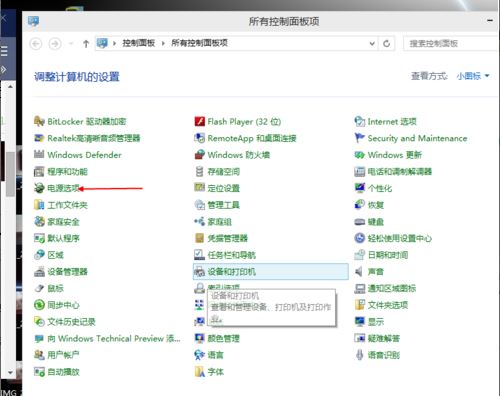Image resolution: width=500 pixels, height=396 pixels.
Task: Click 日期和时间 link
Action: coord(388,255)
